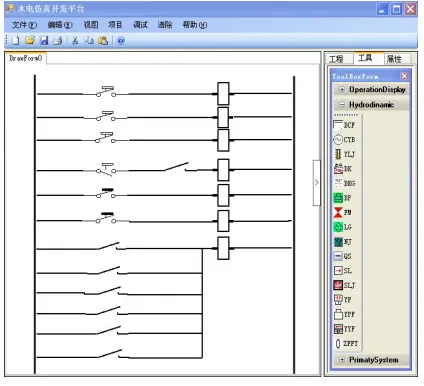
Task: Select the QS component in the toolbox
Action: point(343,256)
